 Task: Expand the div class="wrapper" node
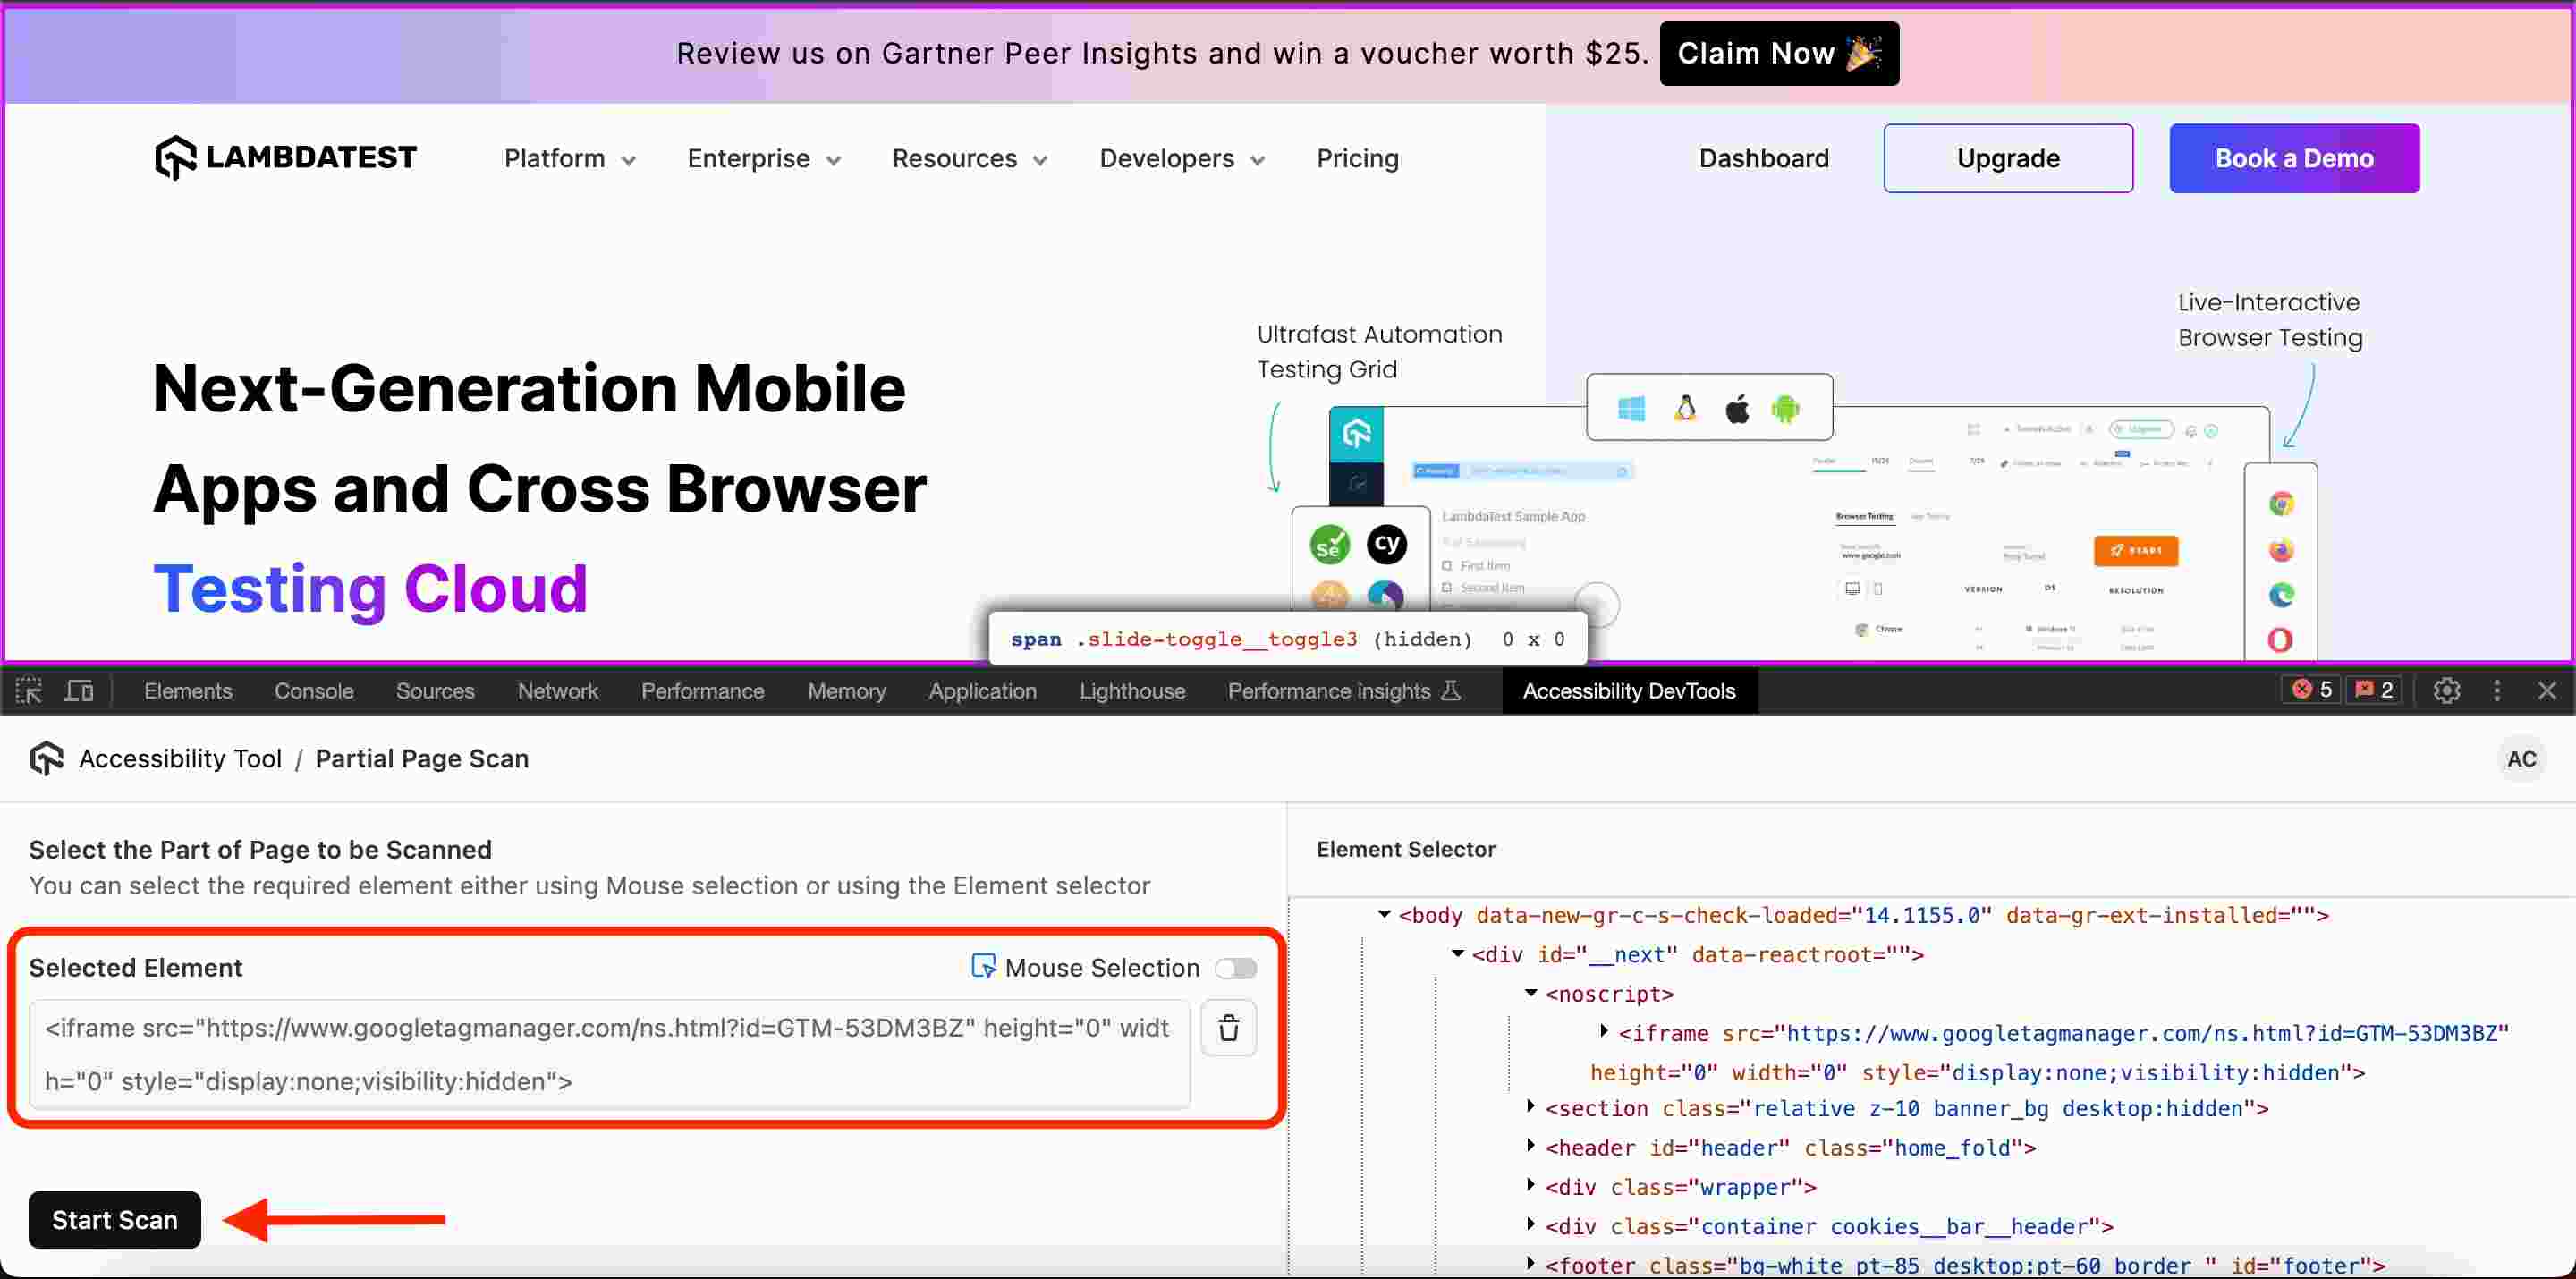(1530, 1185)
